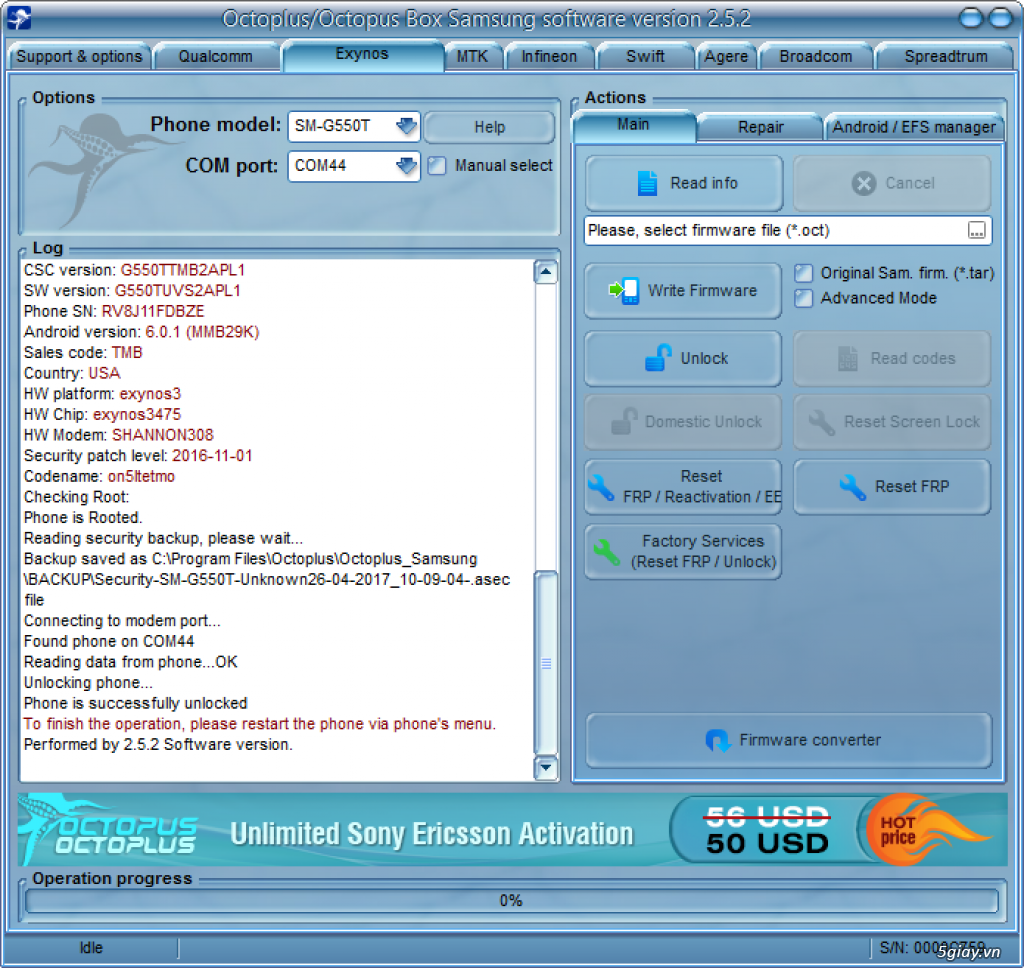1024x968 pixels.
Task: Click the wrench icon on Reset FRP/Reactivation
Action: [x=601, y=487]
